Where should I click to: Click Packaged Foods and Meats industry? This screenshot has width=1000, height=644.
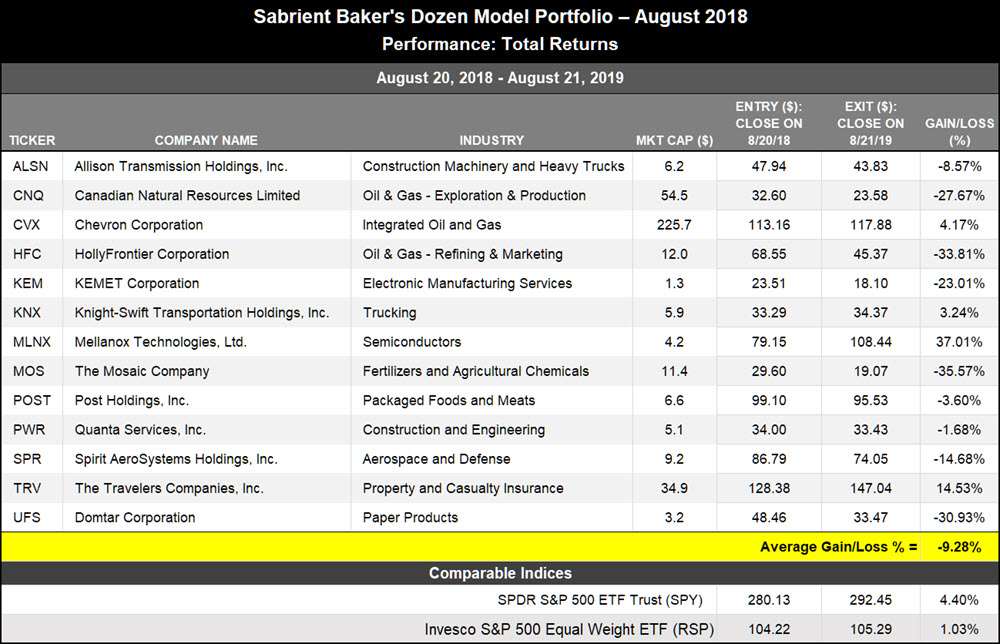click(x=448, y=401)
